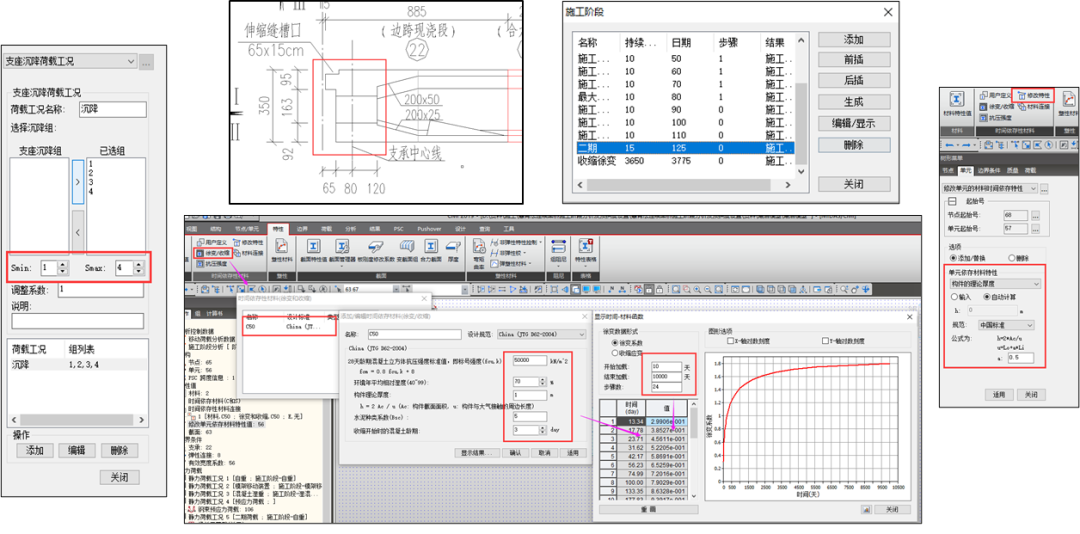1080x534 pixels.
Task: Select 自动计算 radio in right panel
Action: coord(999,297)
